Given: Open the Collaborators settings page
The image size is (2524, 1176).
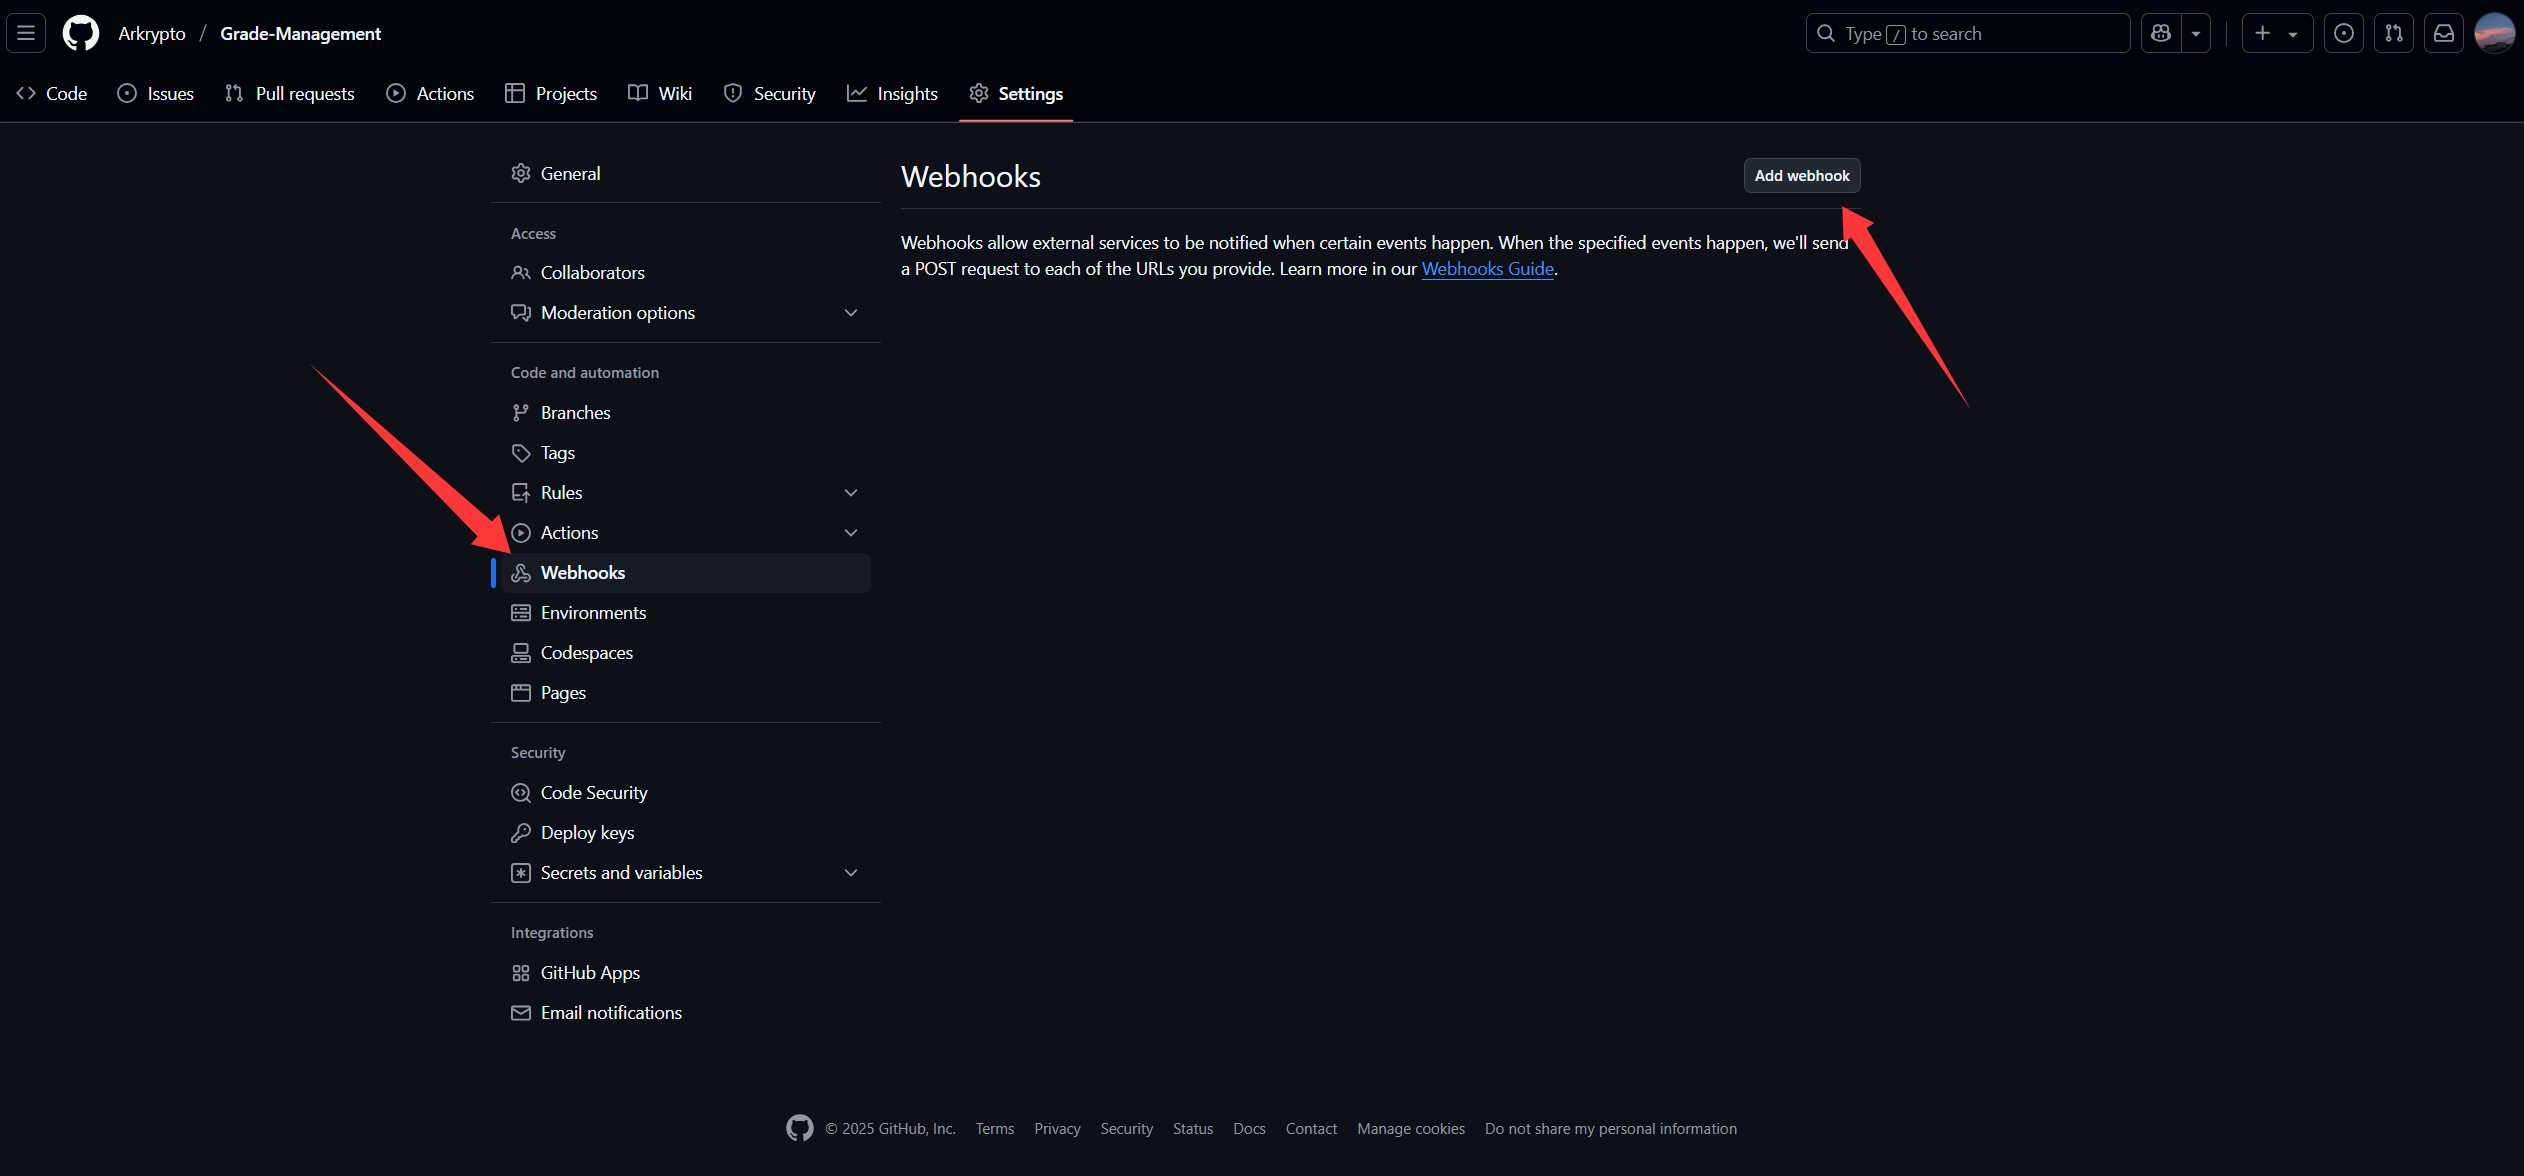Looking at the screenshot, I should tap(592, 273).
